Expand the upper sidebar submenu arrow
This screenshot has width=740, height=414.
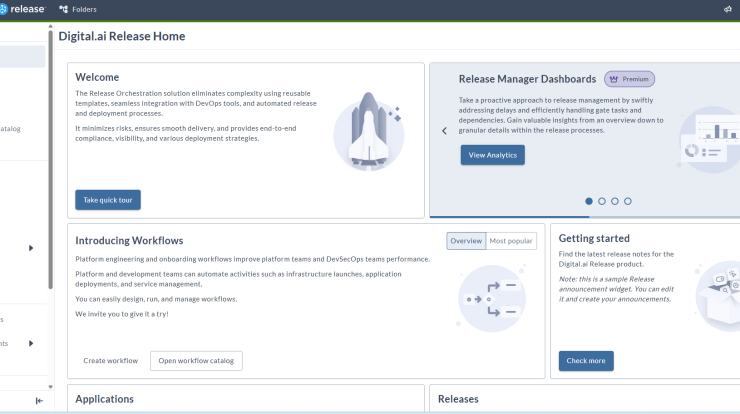[x=31, y=248]
